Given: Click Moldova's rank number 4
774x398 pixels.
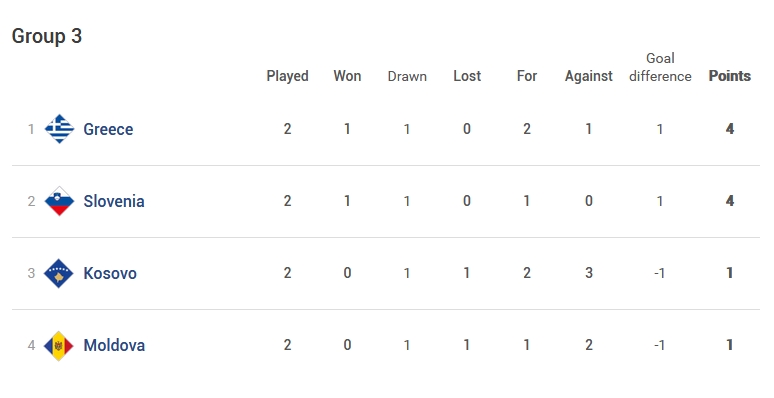Looking at the screenshot, I should 31,346.
